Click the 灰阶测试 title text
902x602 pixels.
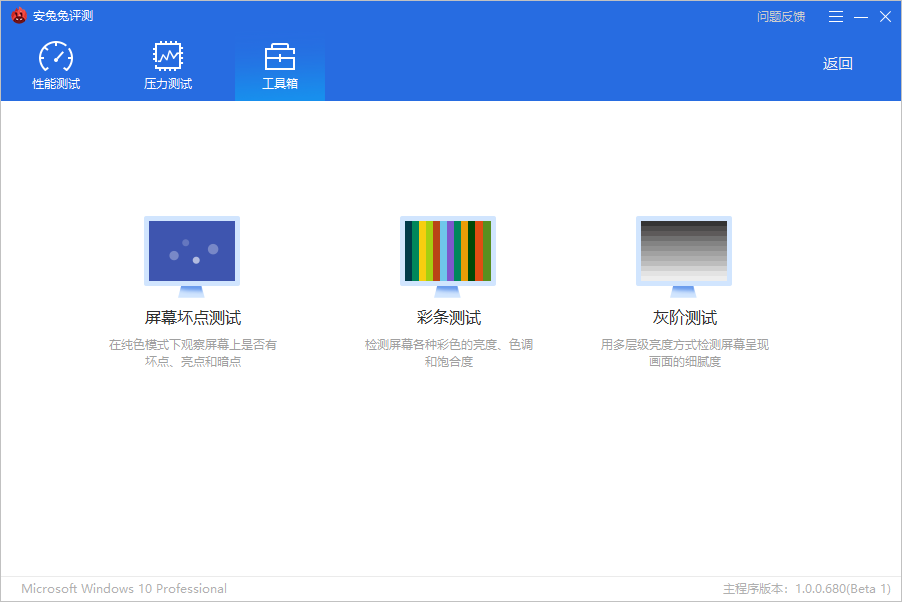[685, 318]
